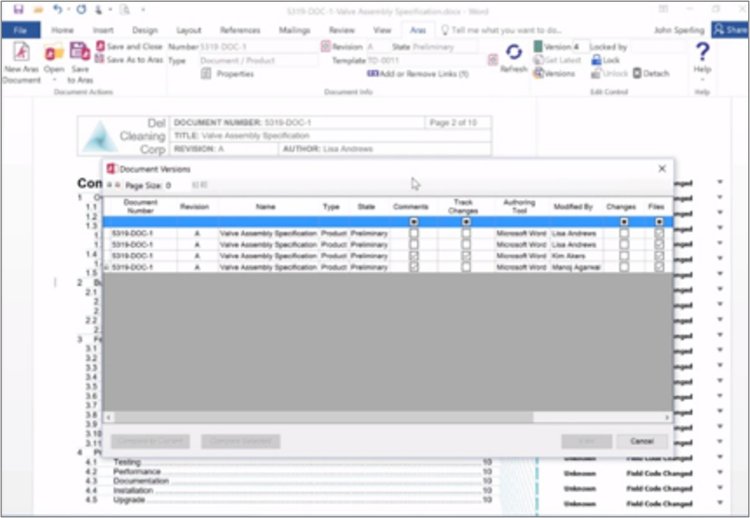
Task: Click the green Version icon
Action: pos(538,46)
